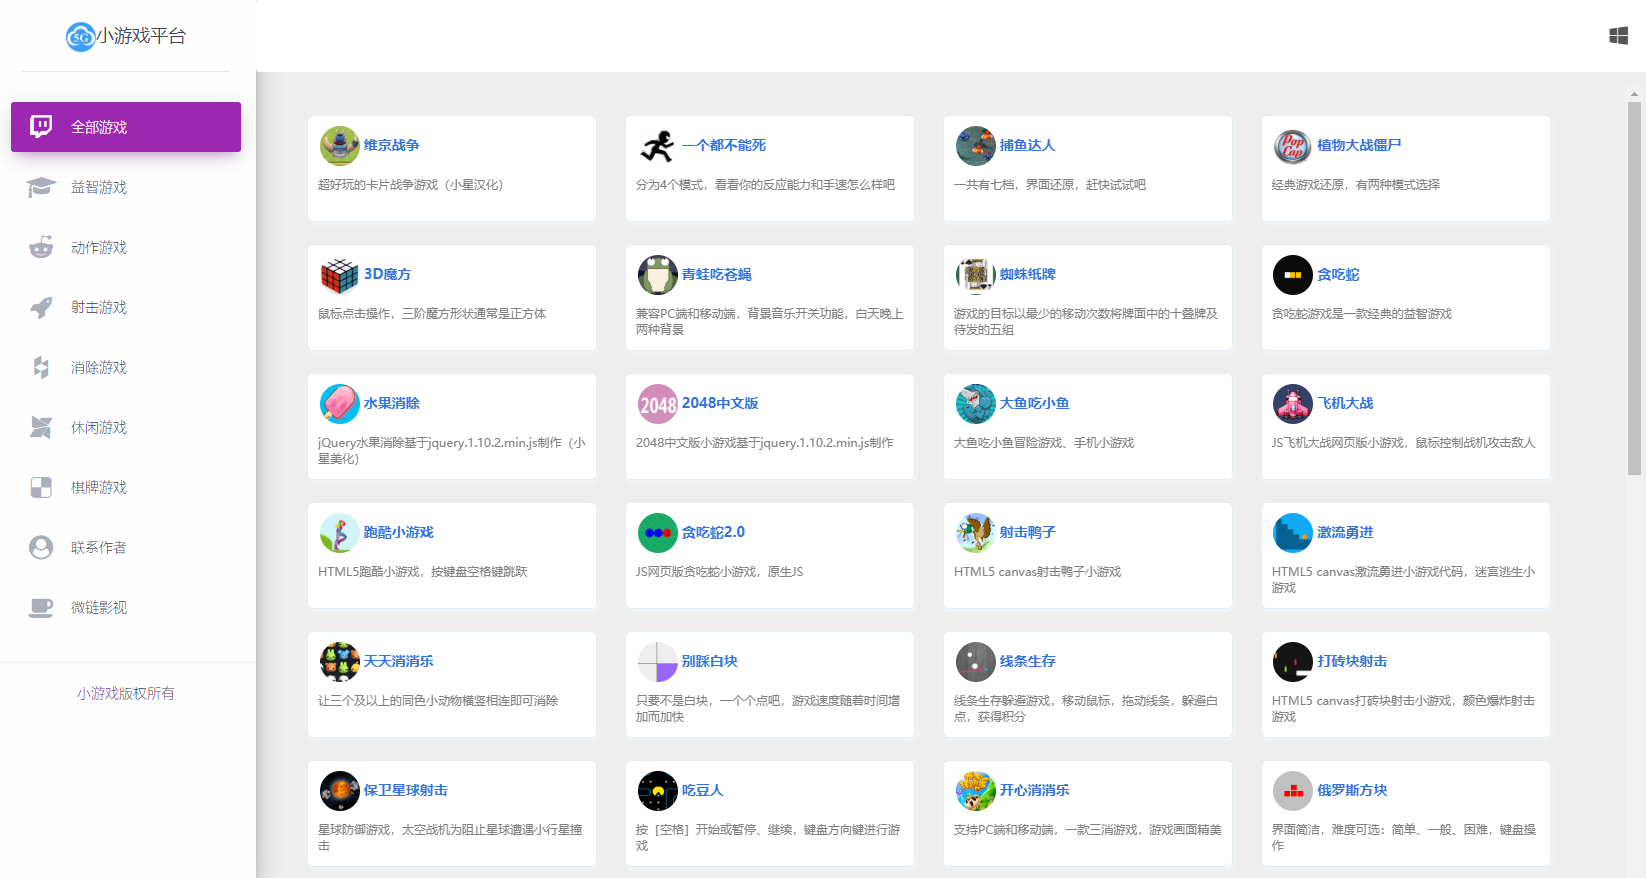Click the vertical scrollbar on the right
The image size is (1646, 878).
(x=1634, y=290)
